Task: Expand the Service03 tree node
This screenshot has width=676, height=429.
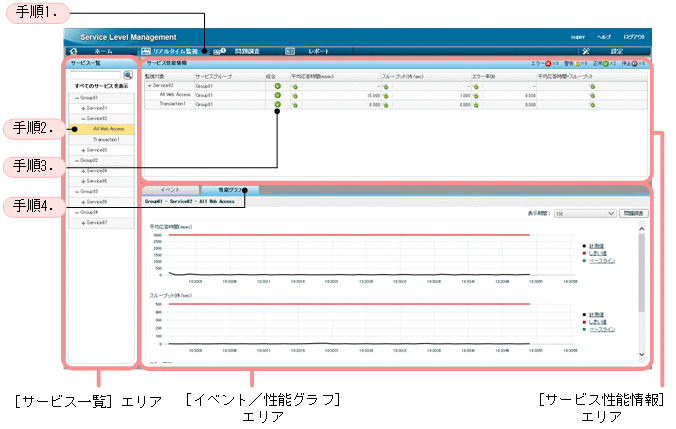Action: click(83, 150)
